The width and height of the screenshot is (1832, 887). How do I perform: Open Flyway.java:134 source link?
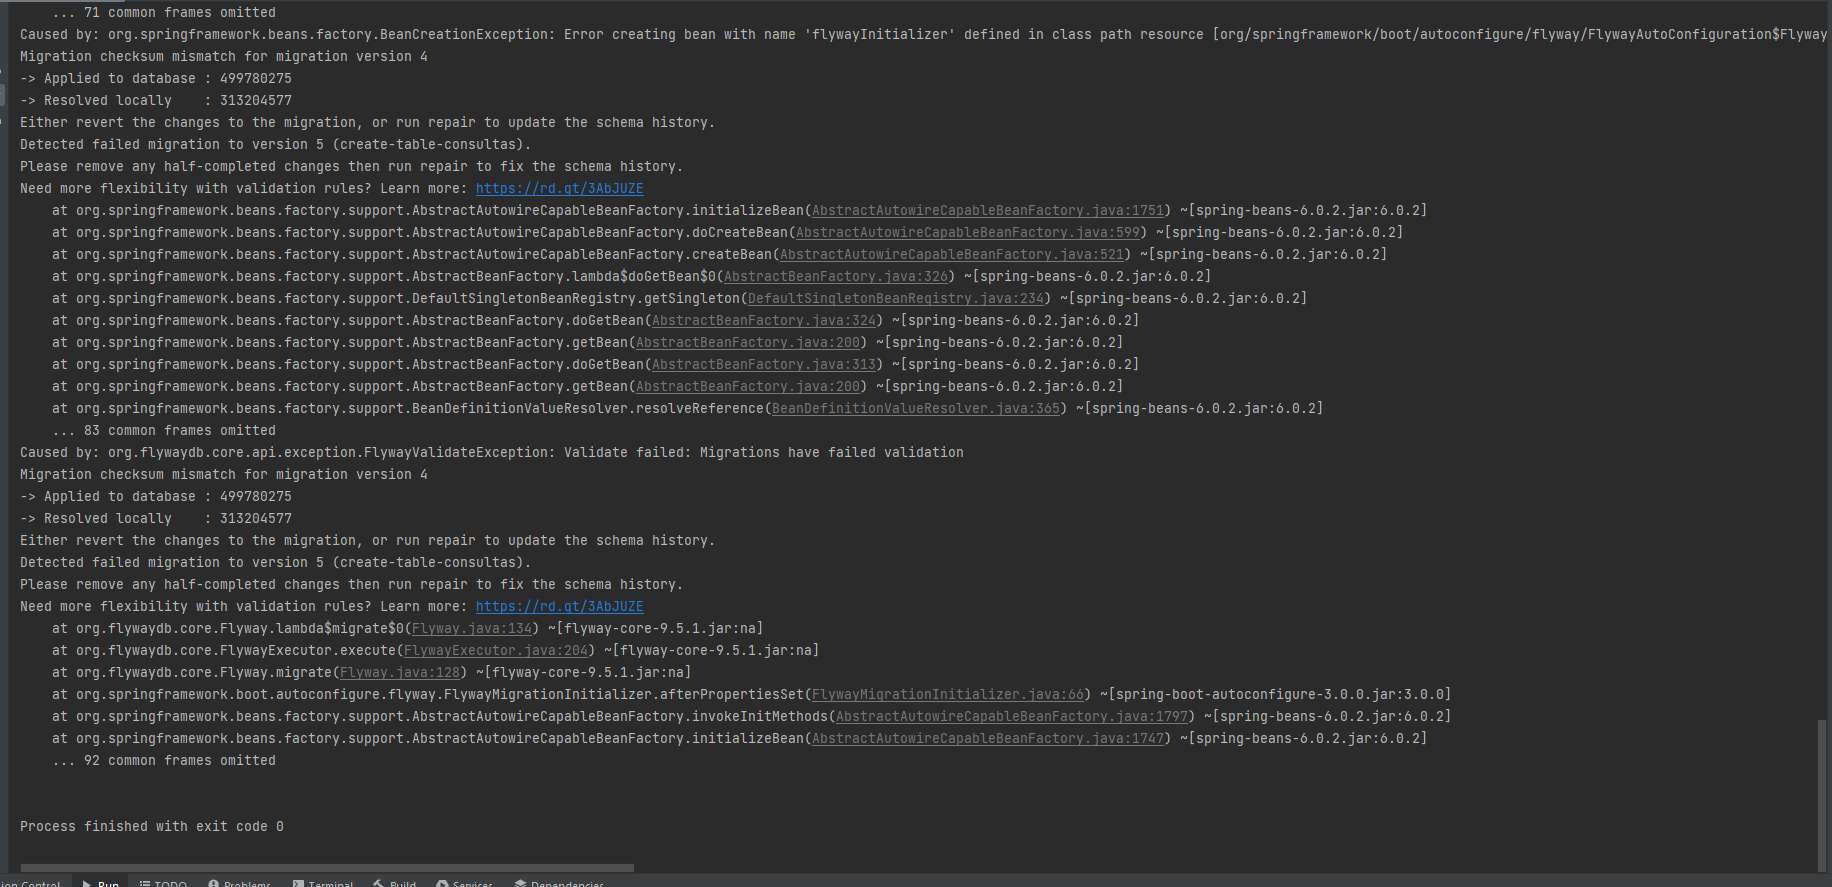[x=472, y=628]
